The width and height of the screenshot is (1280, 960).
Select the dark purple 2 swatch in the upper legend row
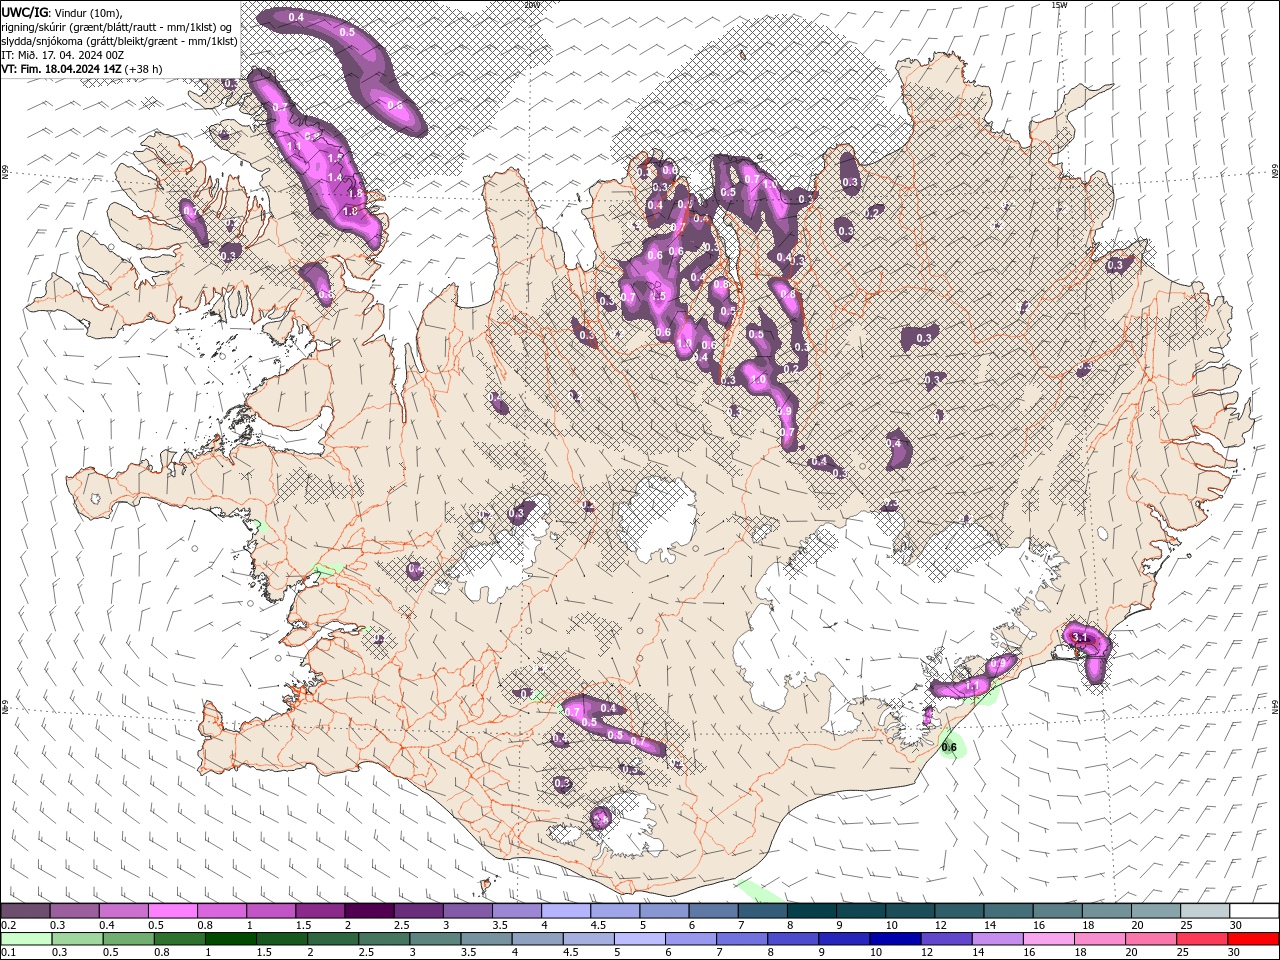click(x=369, y=911)
